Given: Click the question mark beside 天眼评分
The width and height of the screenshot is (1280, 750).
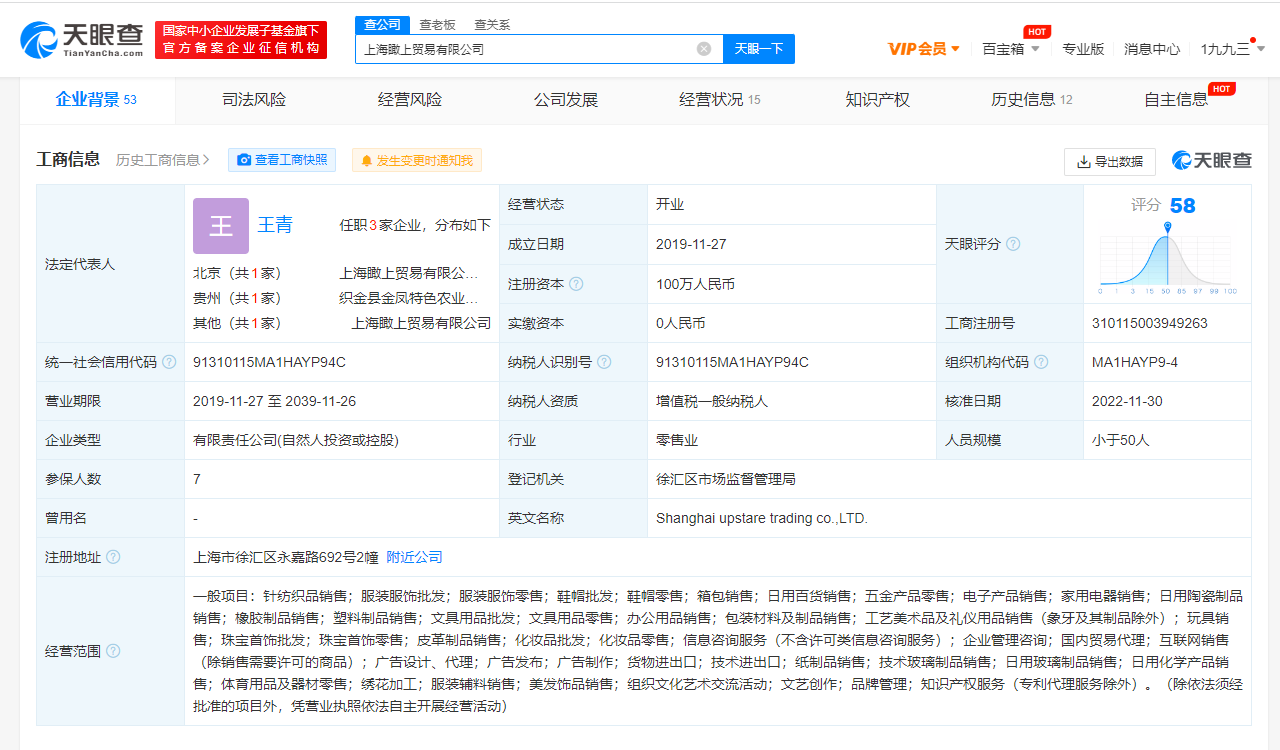Looking at the screenshot, I should [x=1013, y=243].
